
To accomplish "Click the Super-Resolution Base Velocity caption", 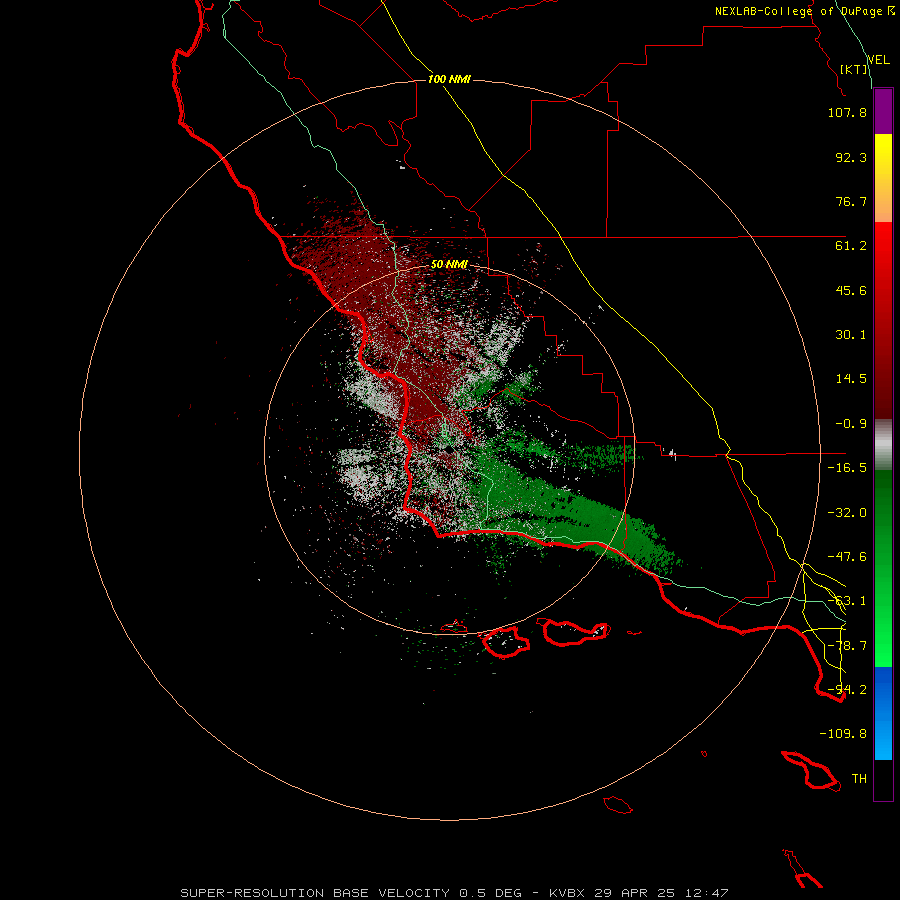I will pos(454,893).
